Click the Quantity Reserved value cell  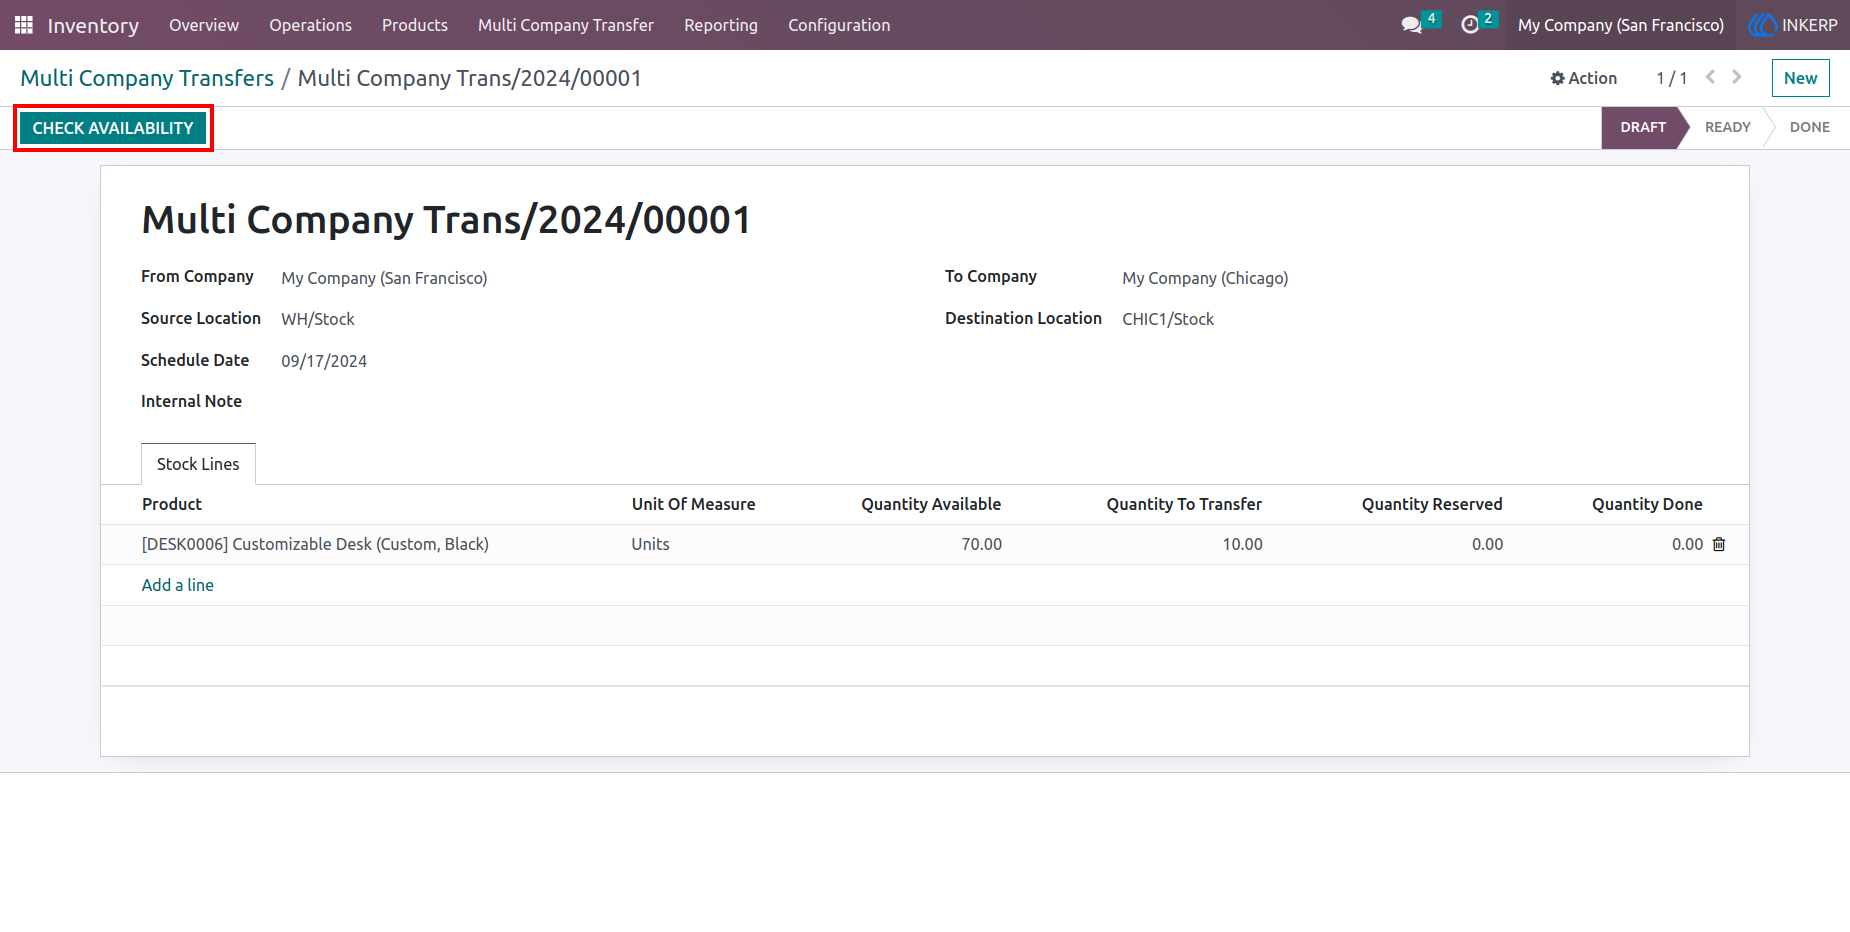click(1487, 544)
